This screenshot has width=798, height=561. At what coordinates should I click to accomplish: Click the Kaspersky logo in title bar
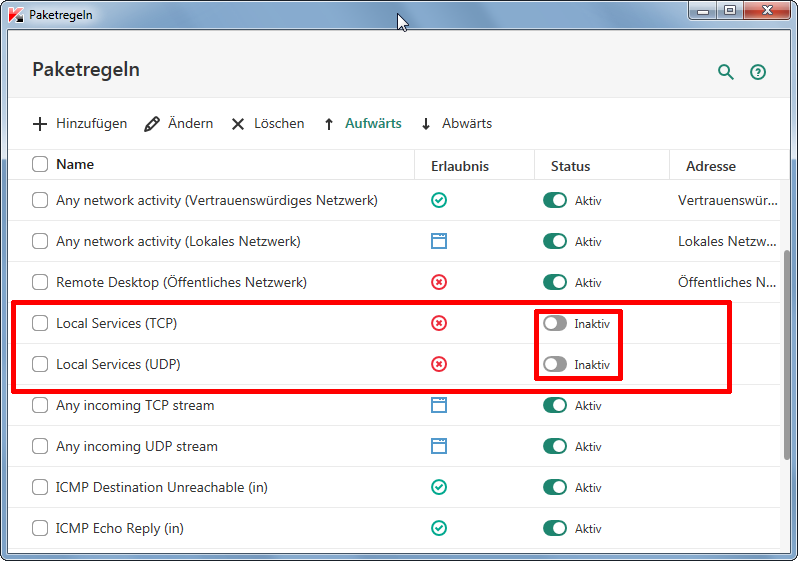click(x=15, y=16)
